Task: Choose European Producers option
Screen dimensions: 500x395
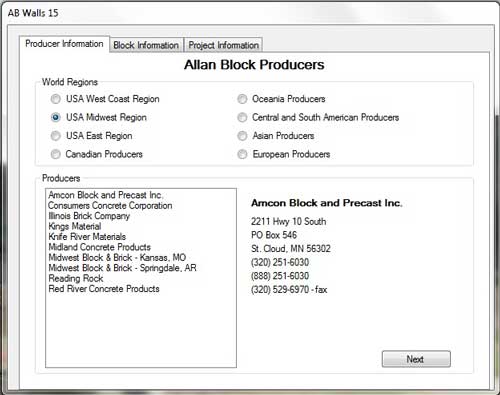Action: 242,154
